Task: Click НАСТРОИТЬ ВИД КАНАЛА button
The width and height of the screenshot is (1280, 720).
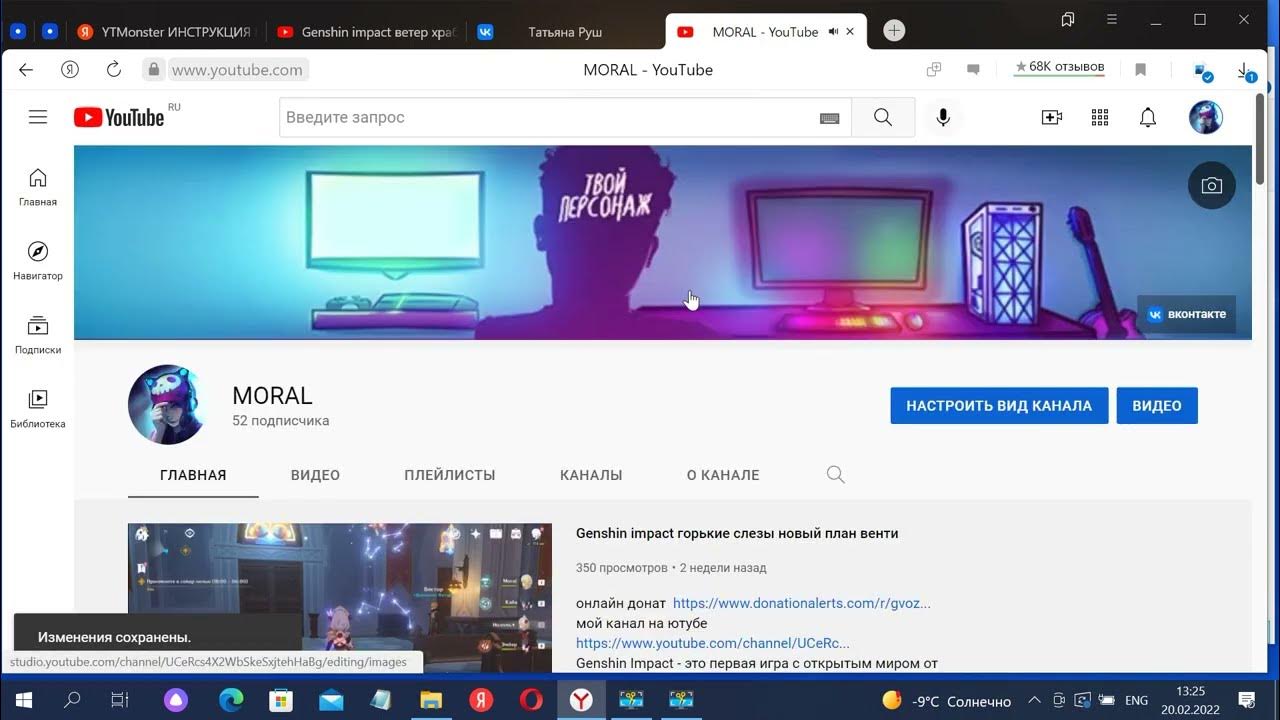Action: point(999,406)
